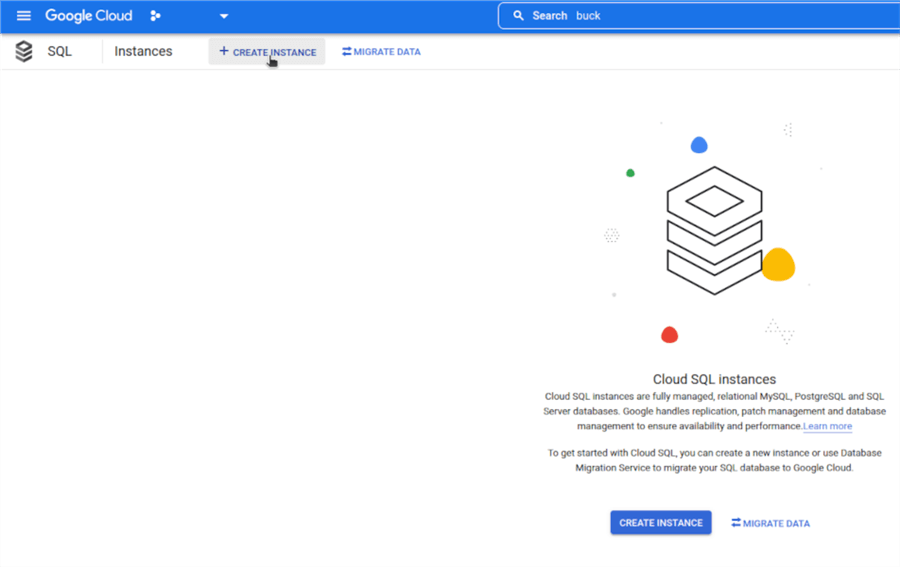Screen dimensions: 900x567
Task: Click the Instances page heading
Action: coord(143,51)
